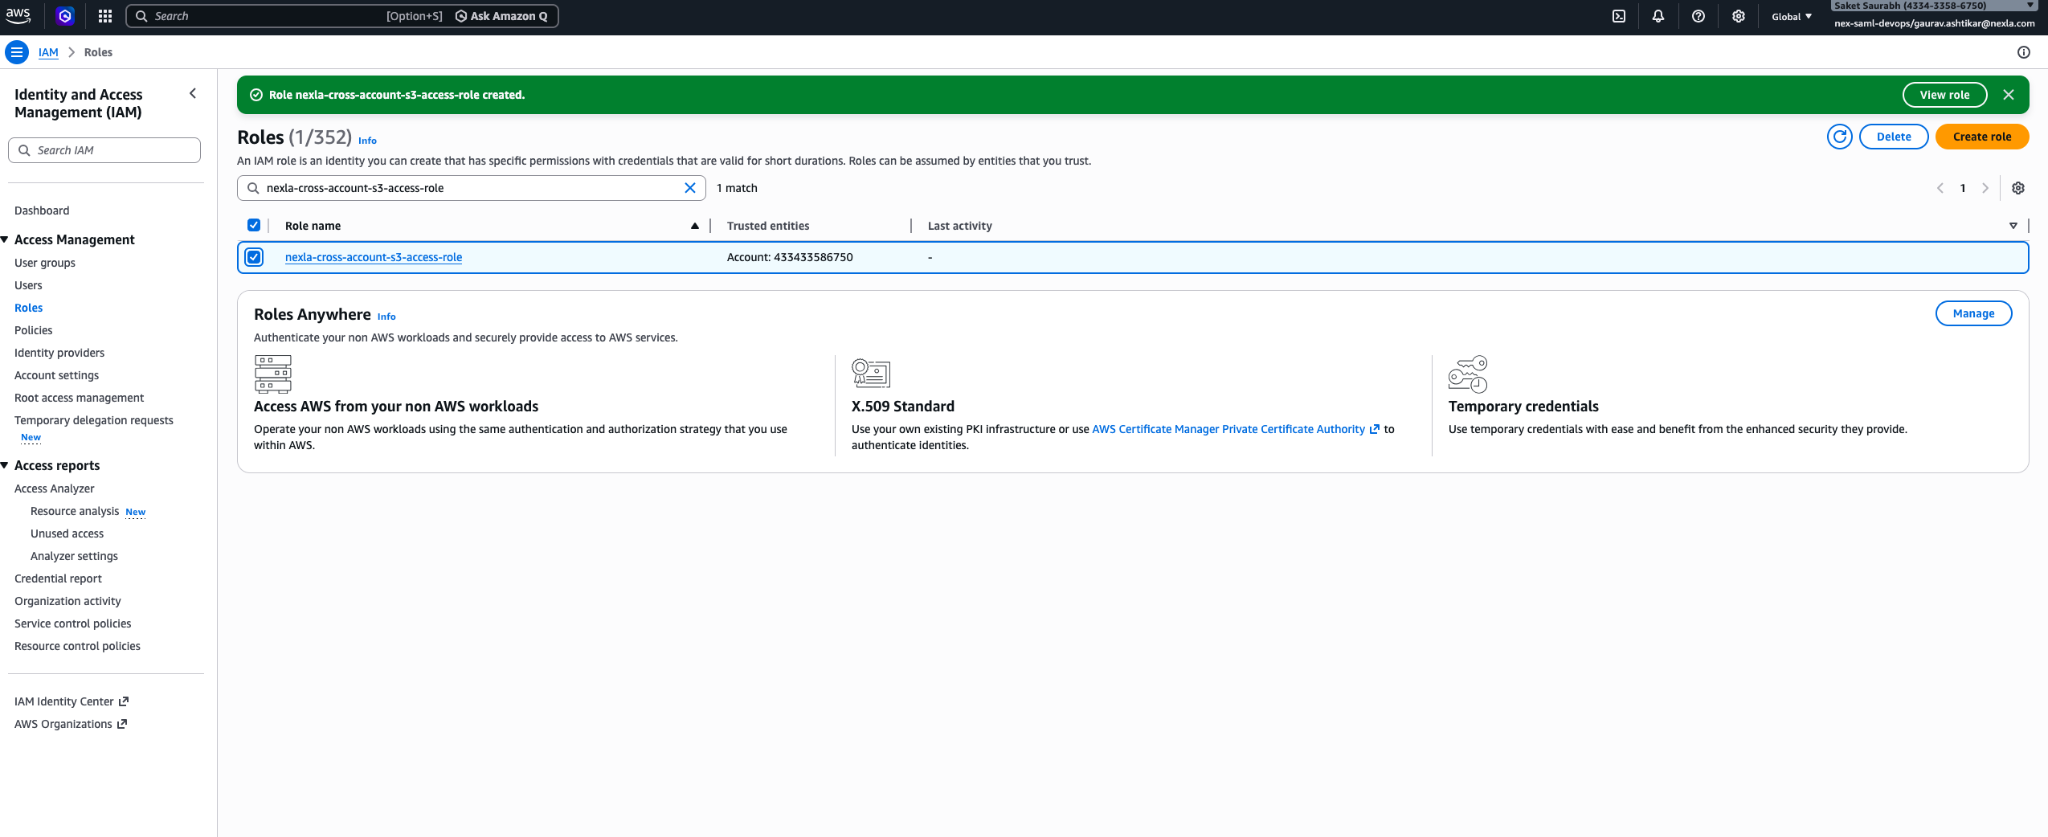Open Access Analyzer in sidebar
The width and height of the screenshot is (2048, 837).
(54, 489)
